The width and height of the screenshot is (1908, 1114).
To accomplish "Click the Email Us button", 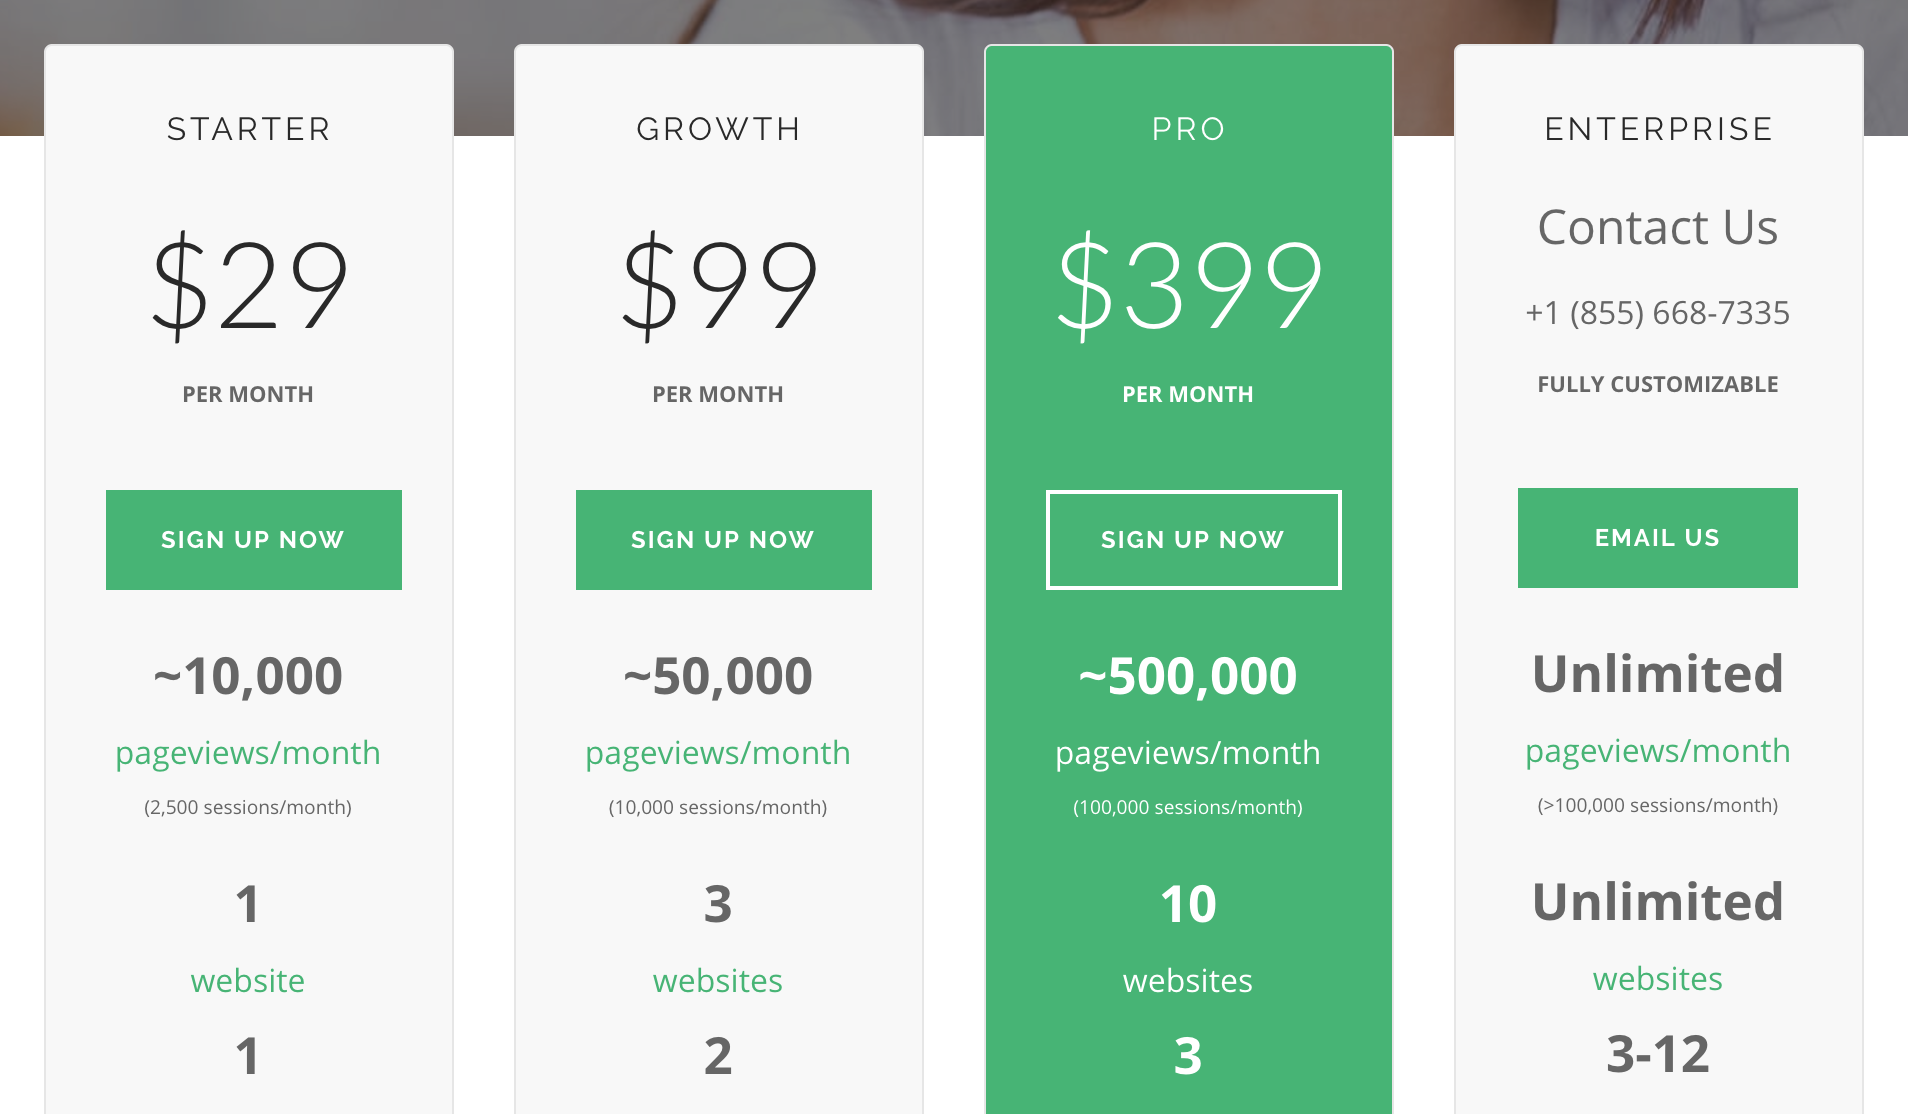I will pos(1658,538).
